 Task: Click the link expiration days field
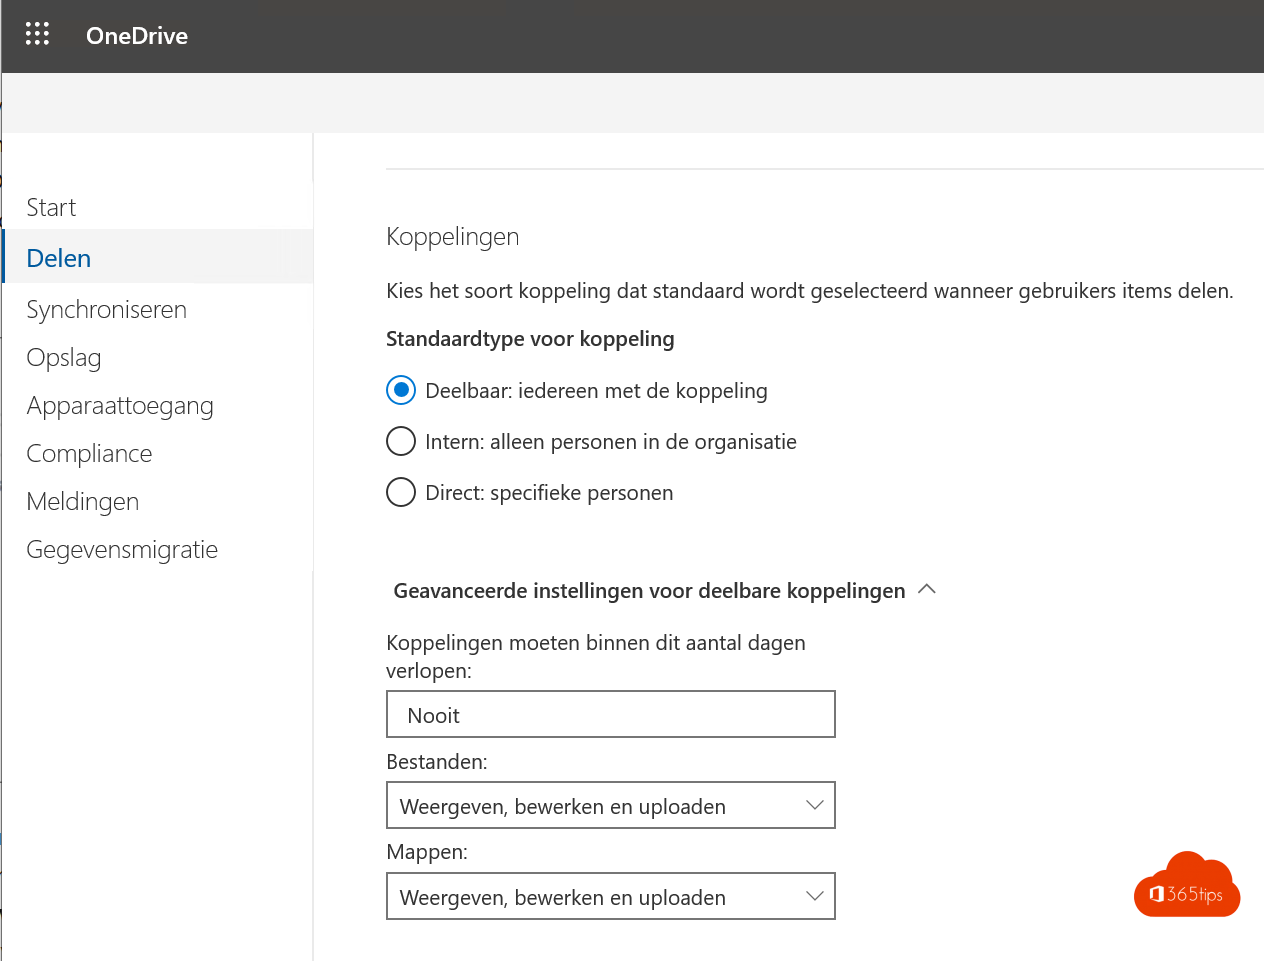(611, 714)
